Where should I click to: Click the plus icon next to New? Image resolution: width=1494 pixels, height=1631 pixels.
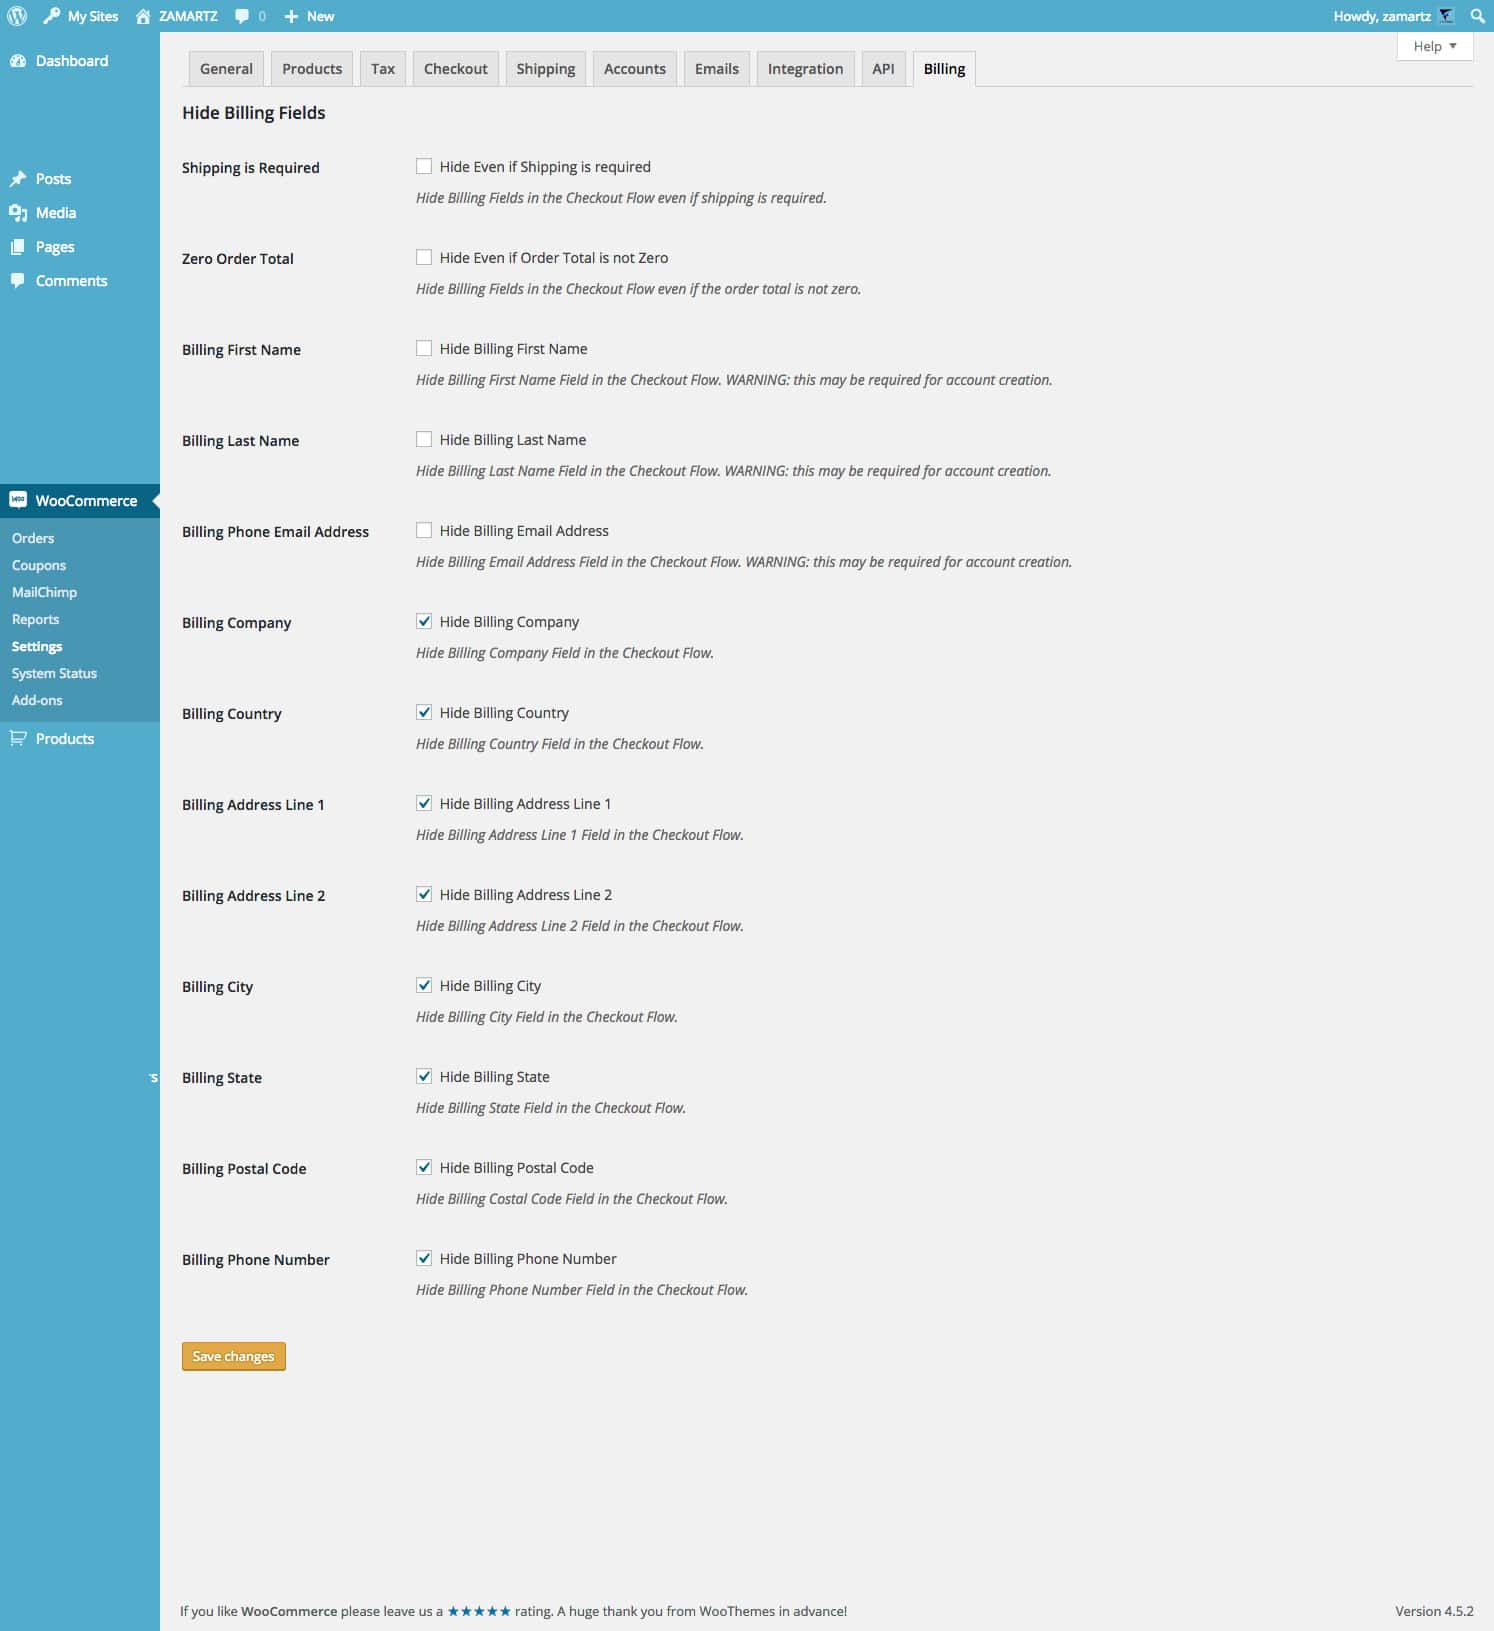point(291,17)
